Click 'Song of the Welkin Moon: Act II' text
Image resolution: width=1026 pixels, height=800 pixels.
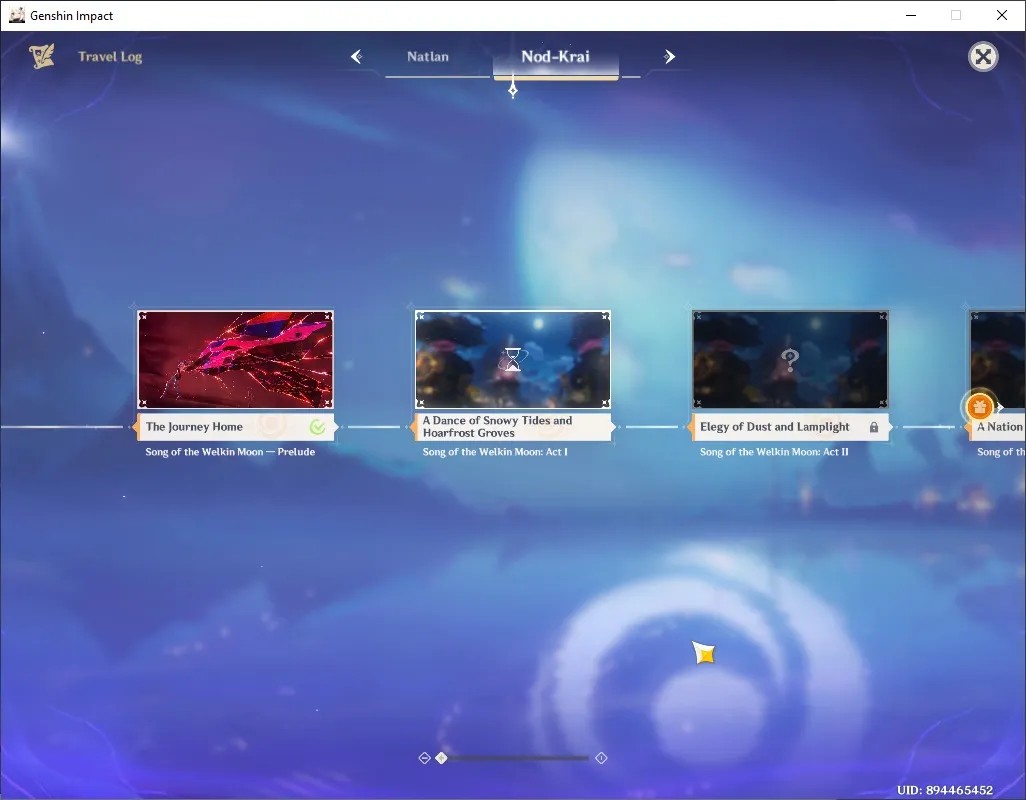click(x=774, y=452)
